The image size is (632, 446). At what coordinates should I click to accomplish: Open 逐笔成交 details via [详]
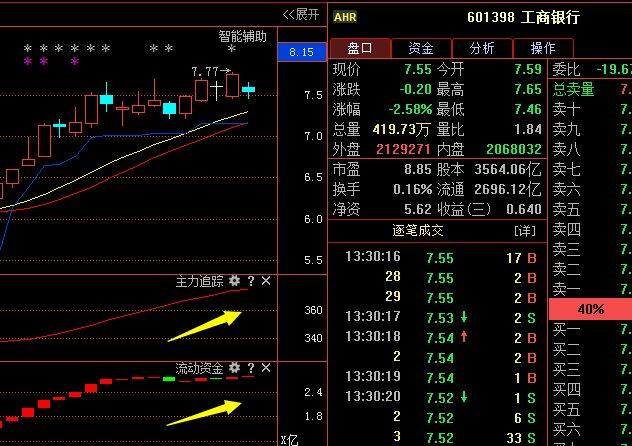click(525, 231)
